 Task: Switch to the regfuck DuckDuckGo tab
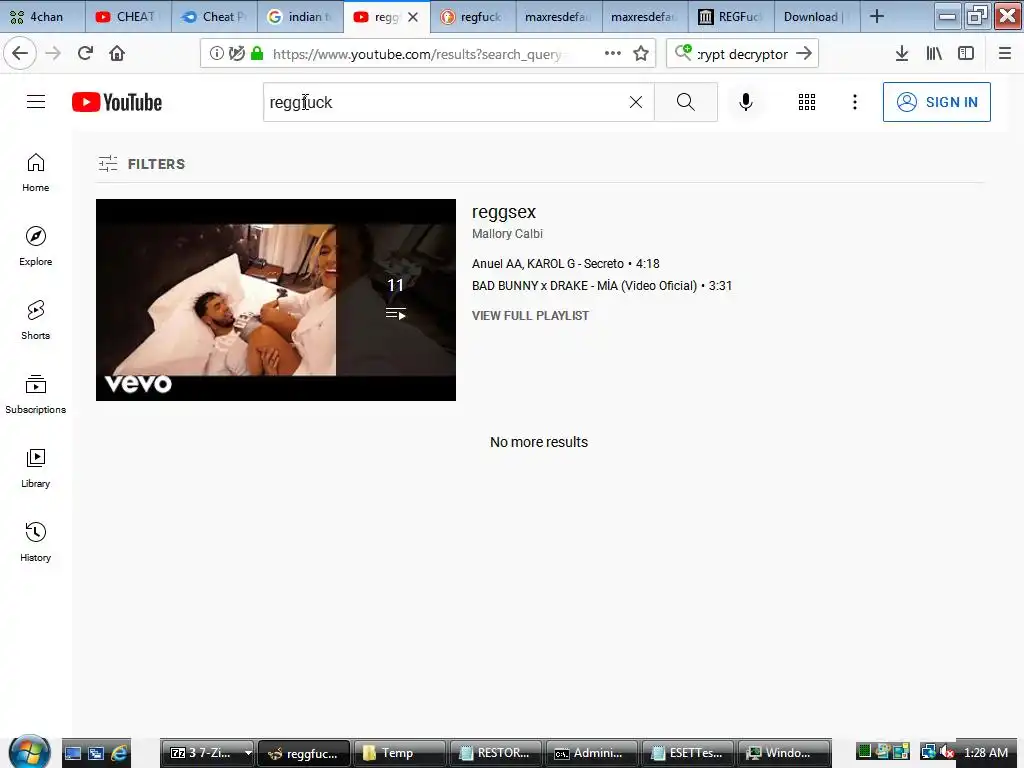click(473, 17)
